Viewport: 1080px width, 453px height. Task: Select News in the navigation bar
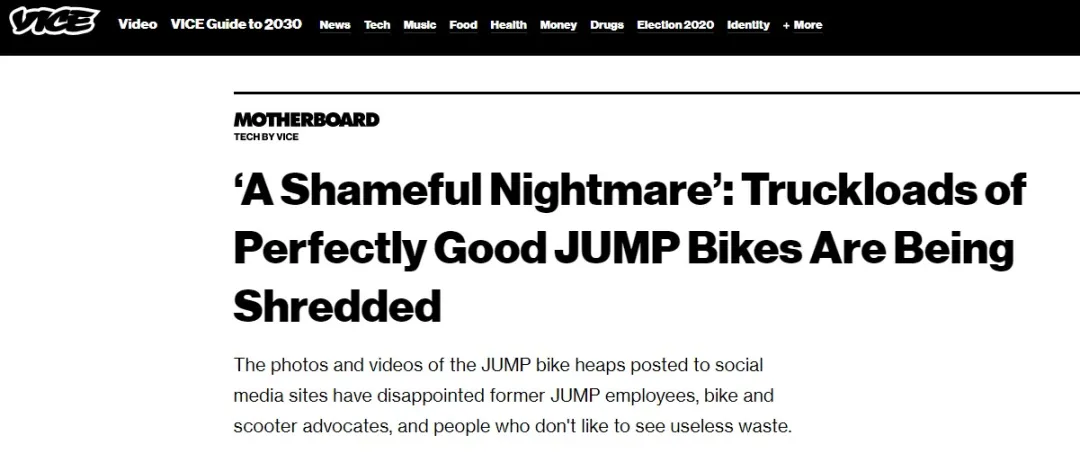(335, 25)
